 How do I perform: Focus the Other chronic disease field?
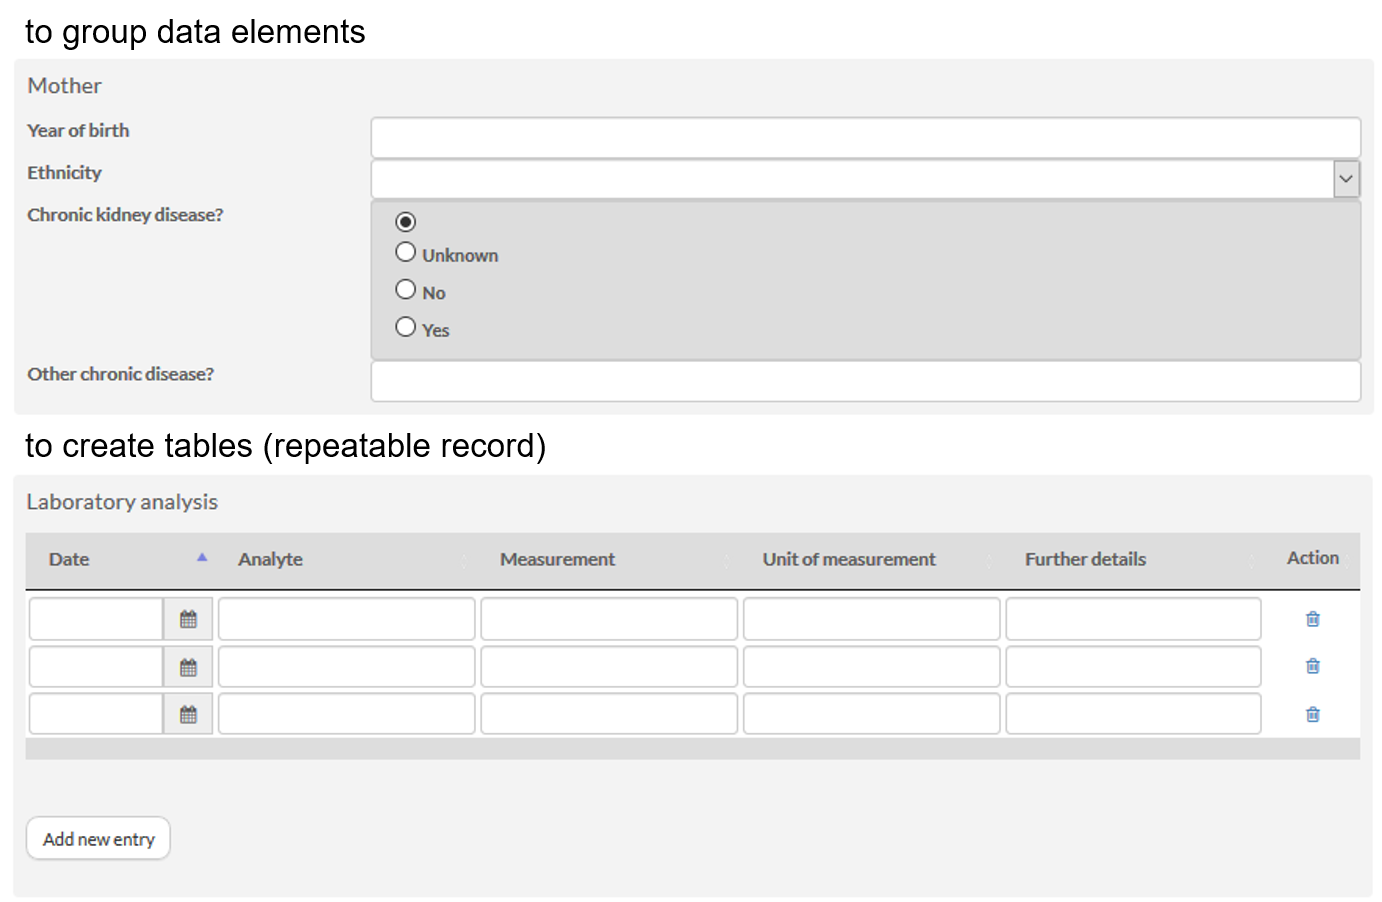point(866,381)
